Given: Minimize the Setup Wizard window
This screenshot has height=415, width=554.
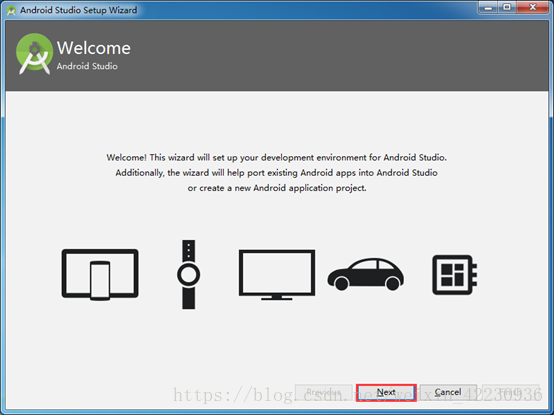Looking at the screenshot, I should point(488,7).
